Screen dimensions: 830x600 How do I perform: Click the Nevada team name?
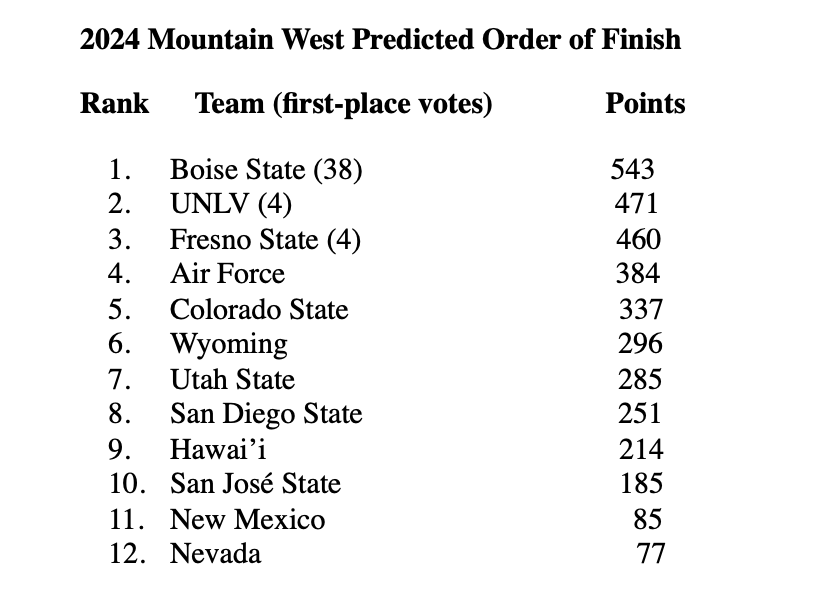click(x=215, y=554)
